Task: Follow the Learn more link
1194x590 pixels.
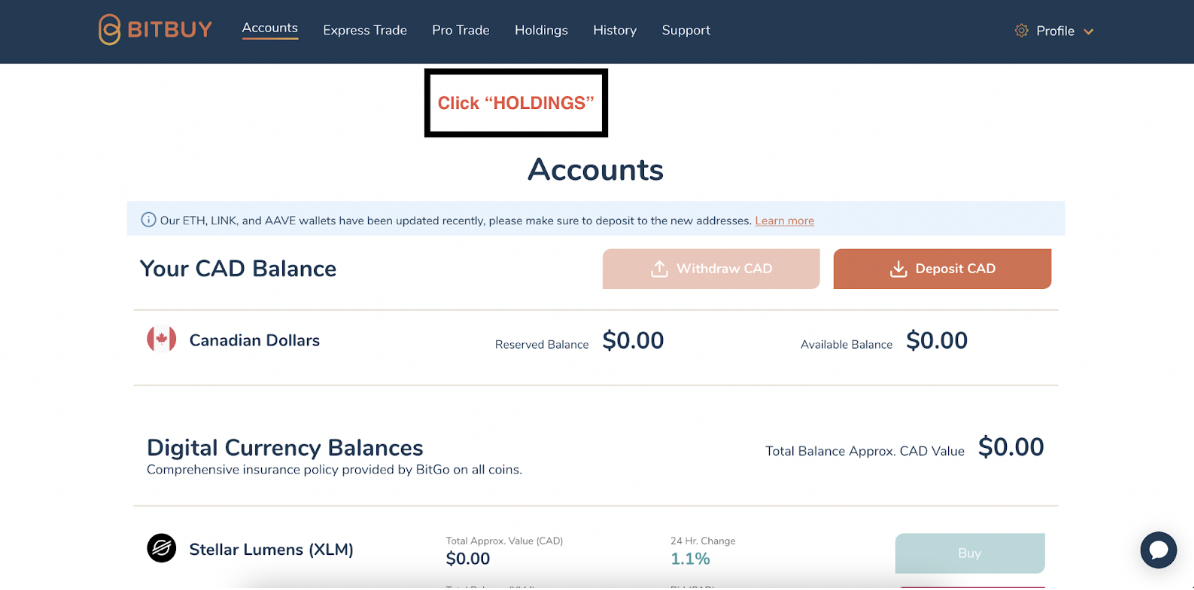Action: [784, 221]
